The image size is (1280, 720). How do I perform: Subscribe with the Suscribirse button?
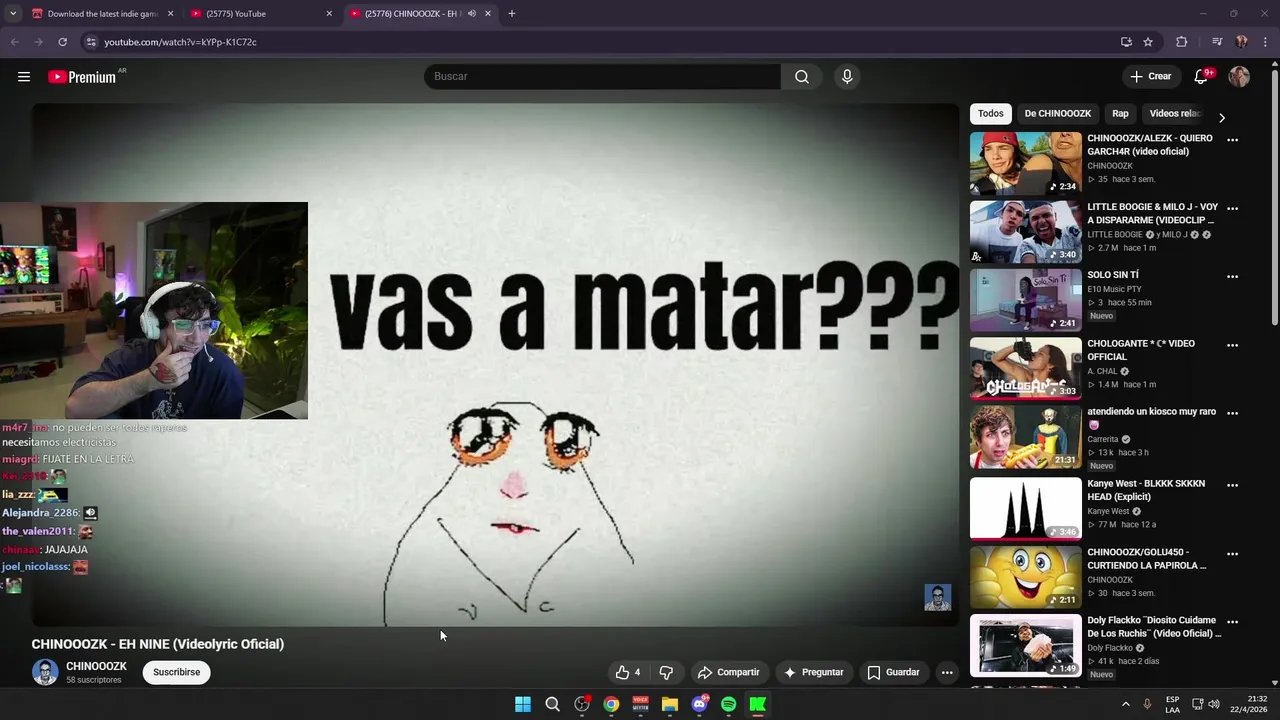pyautogui.click(x=177, y=672)
